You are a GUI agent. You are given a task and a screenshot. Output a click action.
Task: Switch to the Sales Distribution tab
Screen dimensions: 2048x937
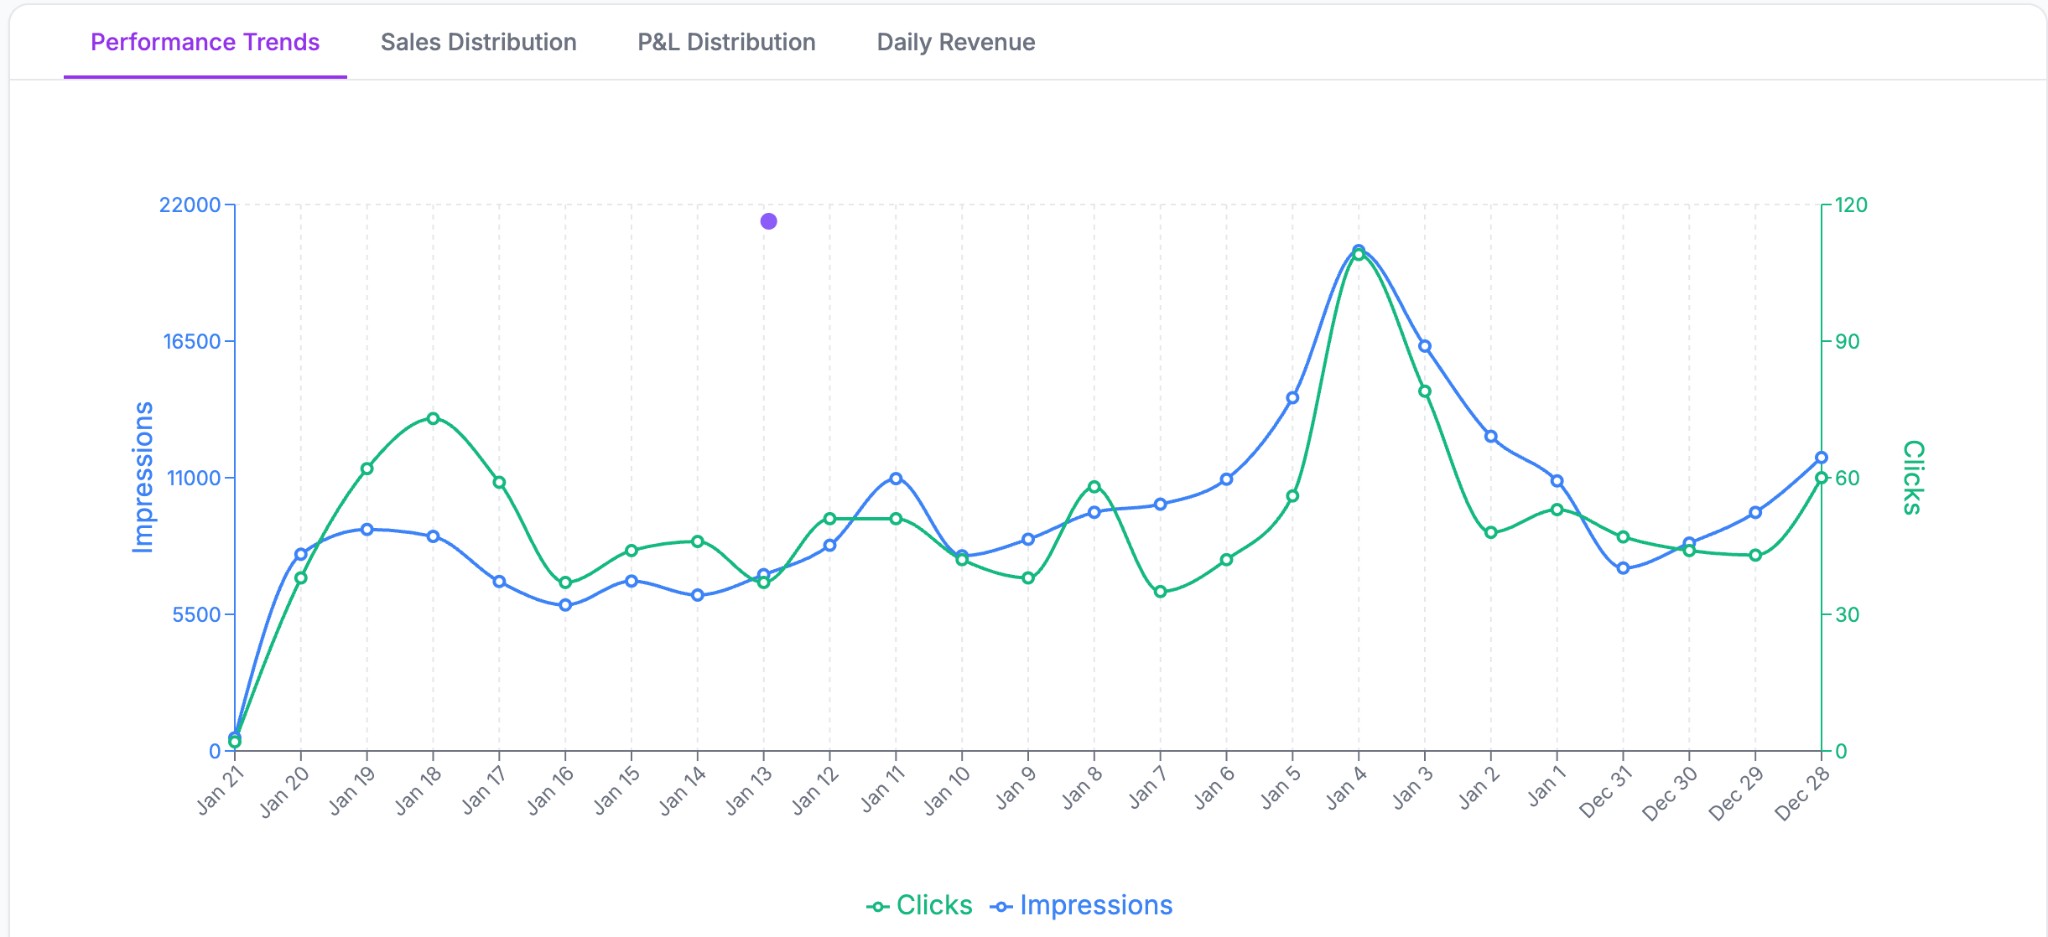pos(478,42)
